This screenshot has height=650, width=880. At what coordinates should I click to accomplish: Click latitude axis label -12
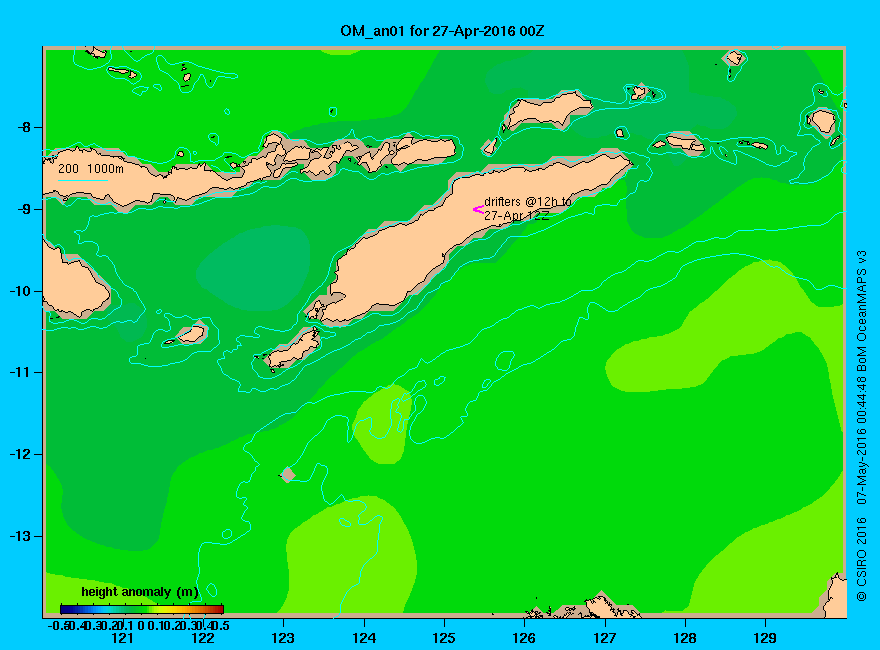(x=20, y=455)
